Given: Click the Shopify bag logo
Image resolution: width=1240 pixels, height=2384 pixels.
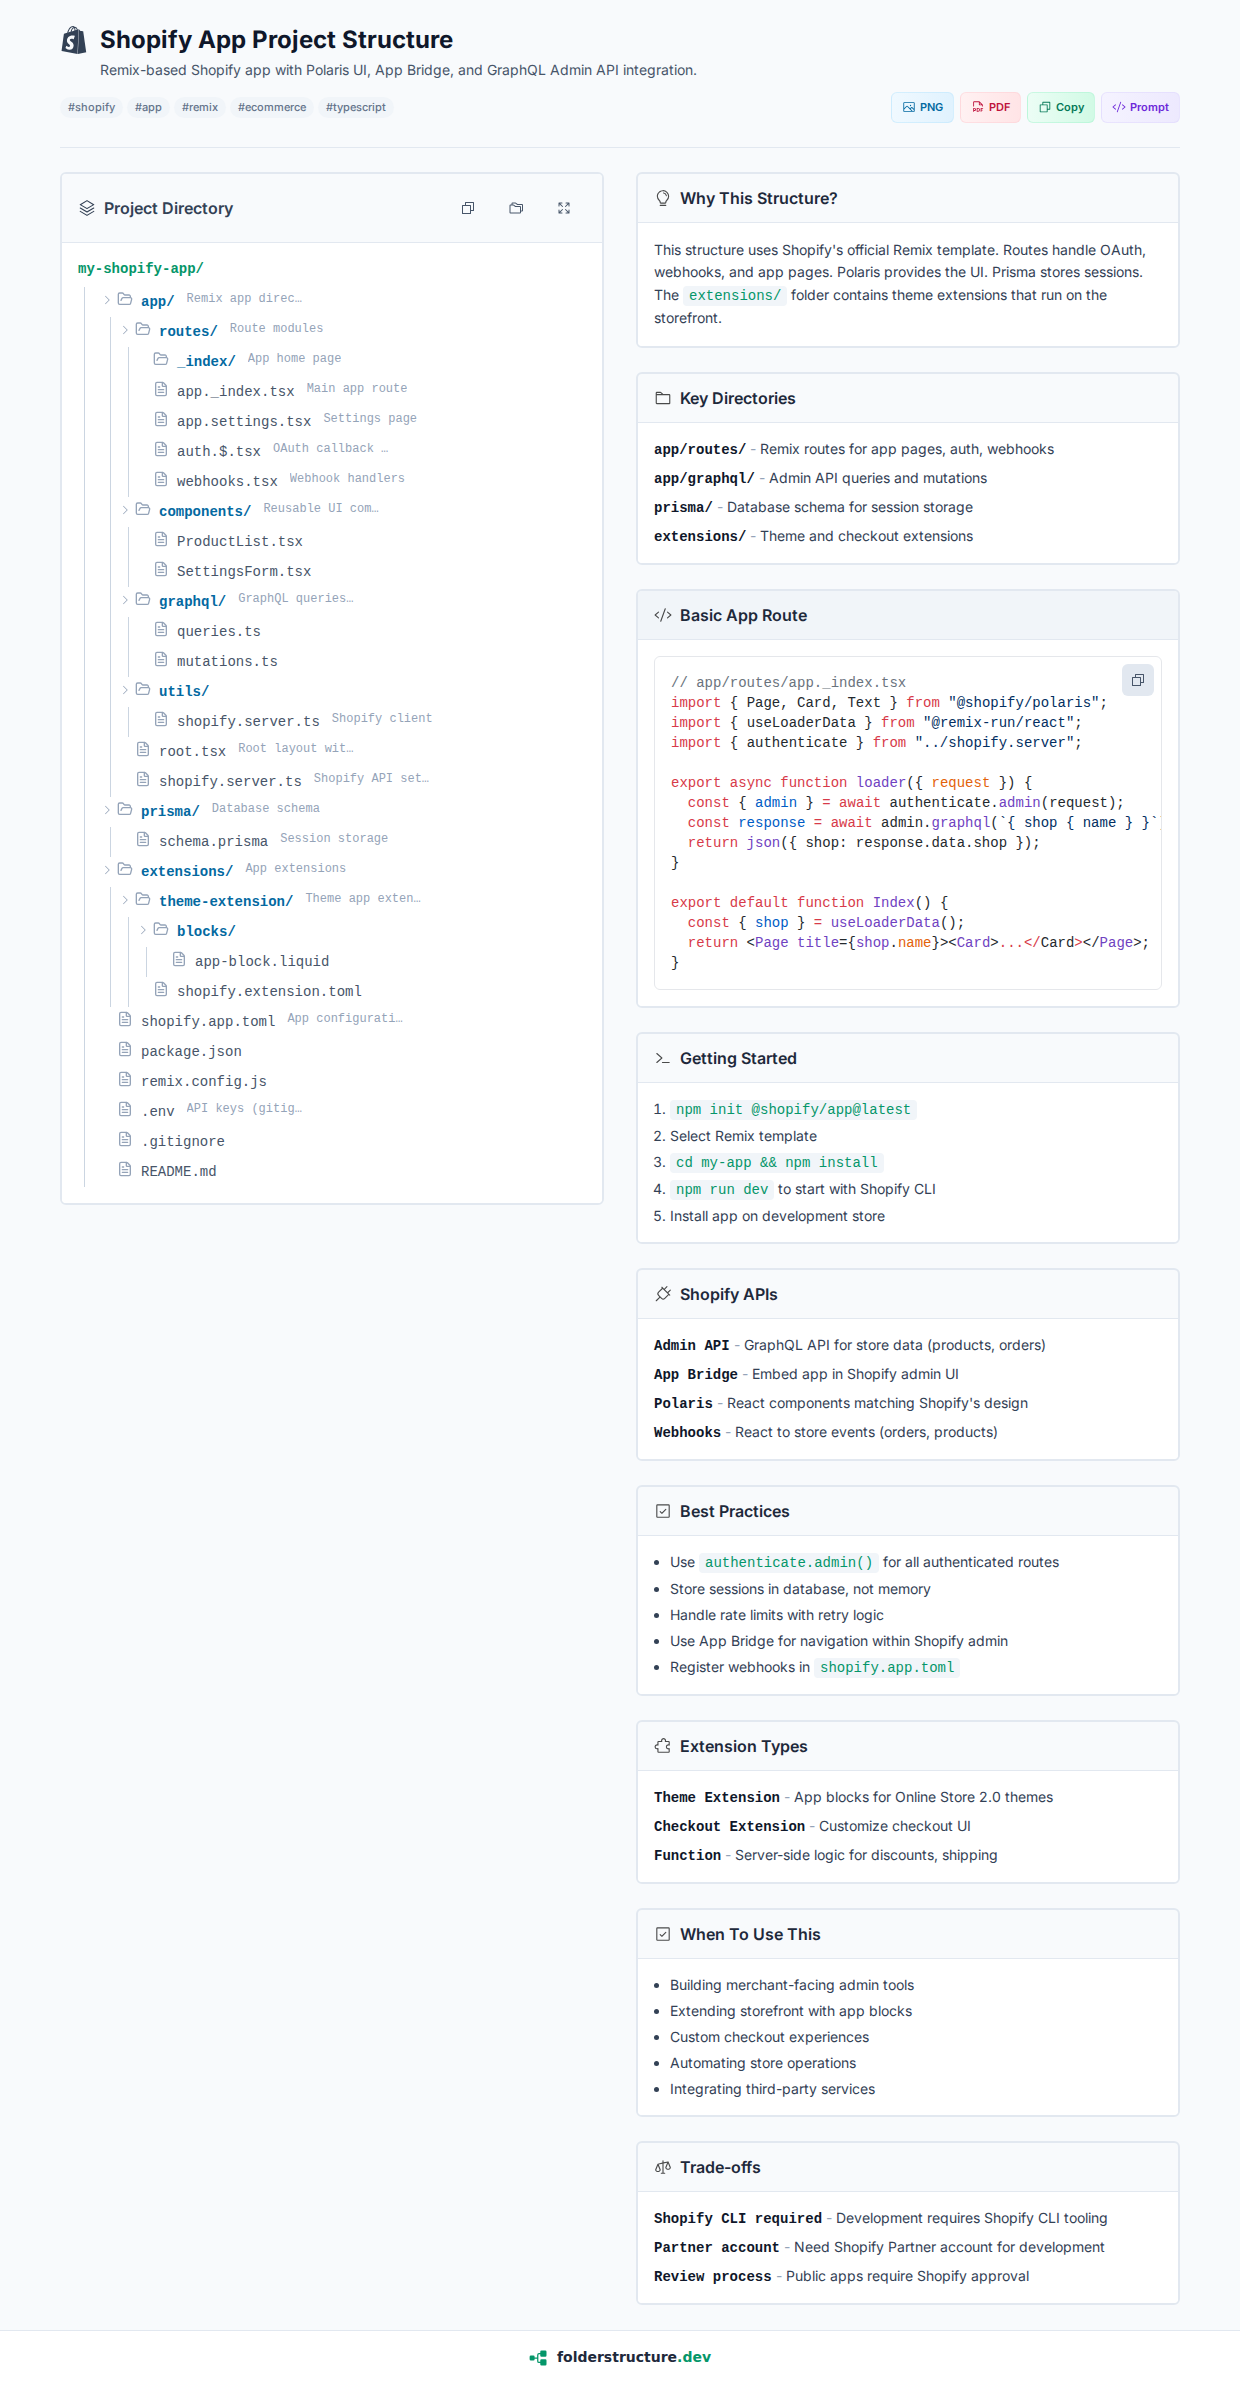Looking at the screenshot, I should click(x=74, y=40).
